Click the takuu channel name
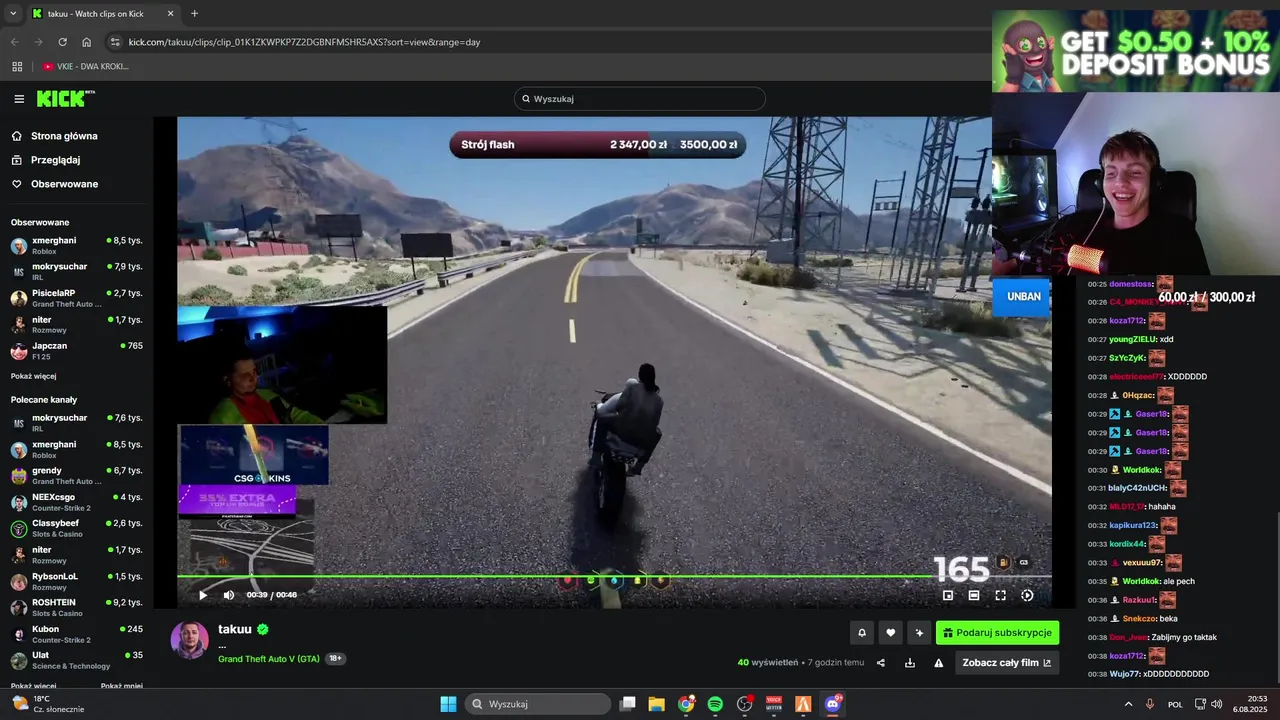Screen dimensions: 1280x720 click(235, 629)
